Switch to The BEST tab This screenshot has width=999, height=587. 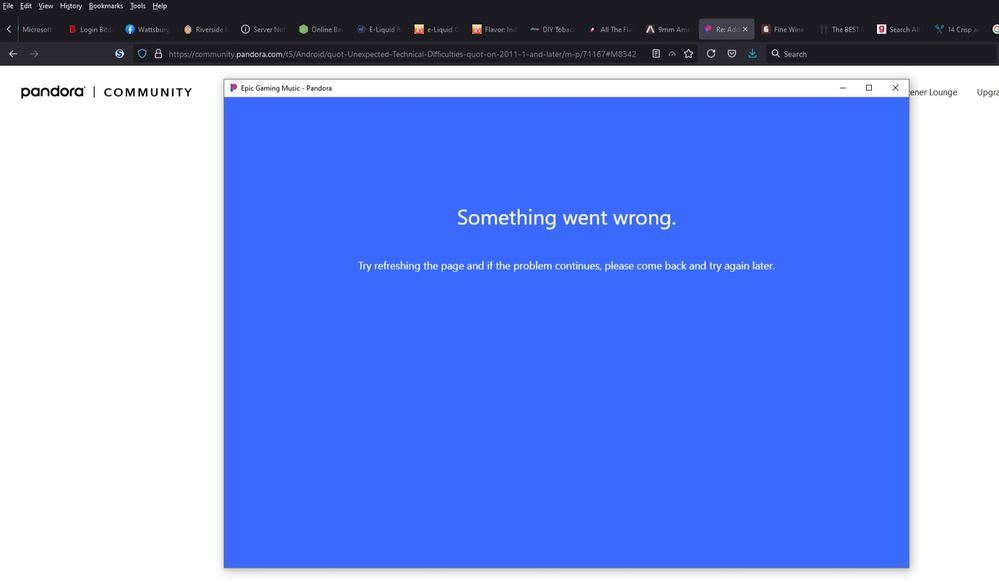pyautogui.click(x=841, y=29)
